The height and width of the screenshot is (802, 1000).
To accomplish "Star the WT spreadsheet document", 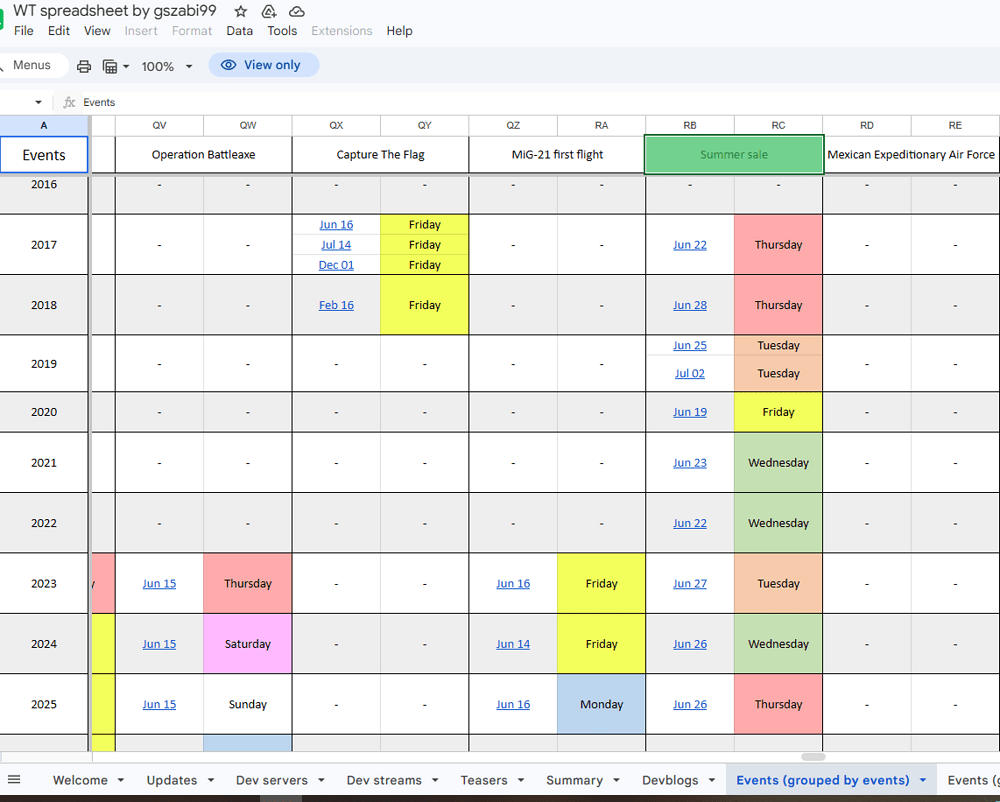I will point(240,11).
